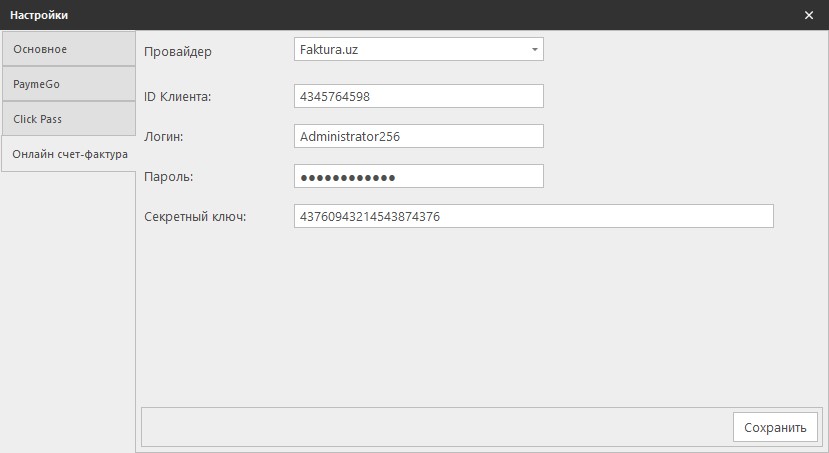Switch to the Основное tab
The image size is (829, 453).
(68, 49)
